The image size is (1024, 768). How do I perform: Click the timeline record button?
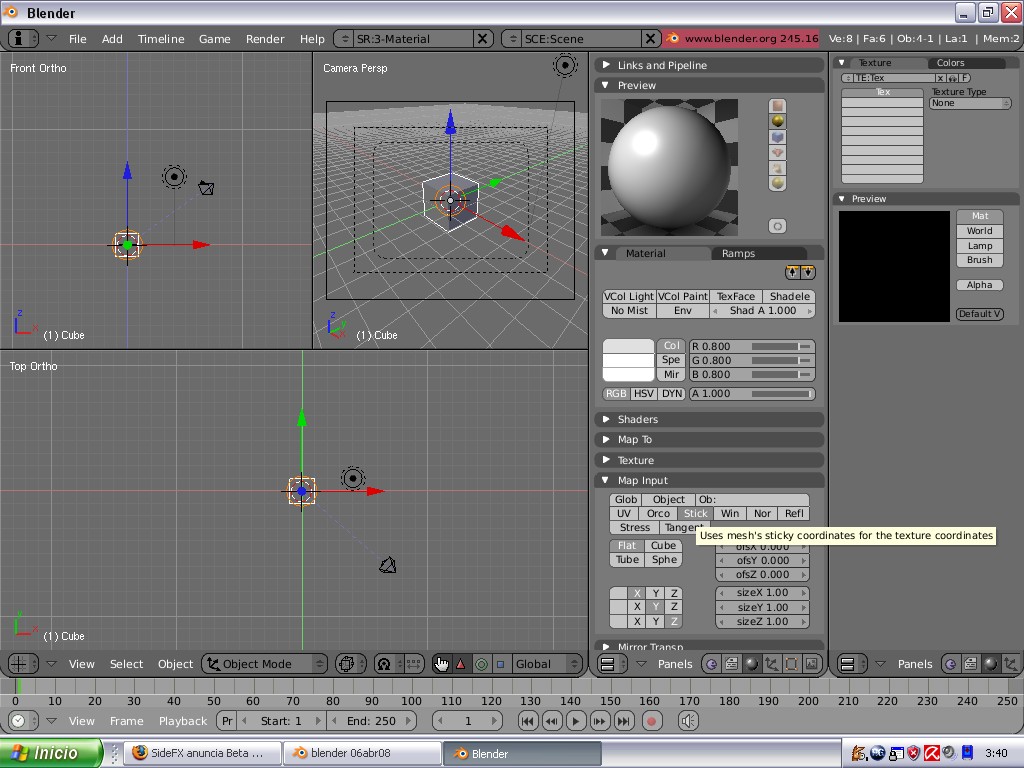[651, 721]
